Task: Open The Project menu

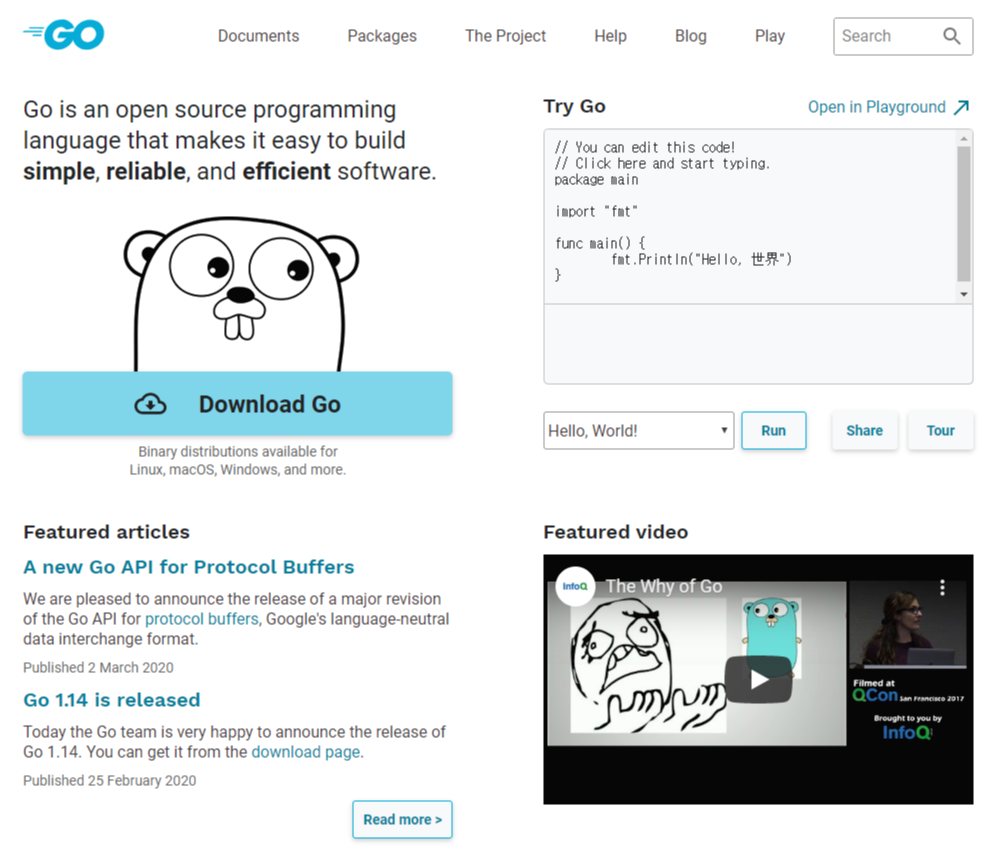Action: (505, 36)
